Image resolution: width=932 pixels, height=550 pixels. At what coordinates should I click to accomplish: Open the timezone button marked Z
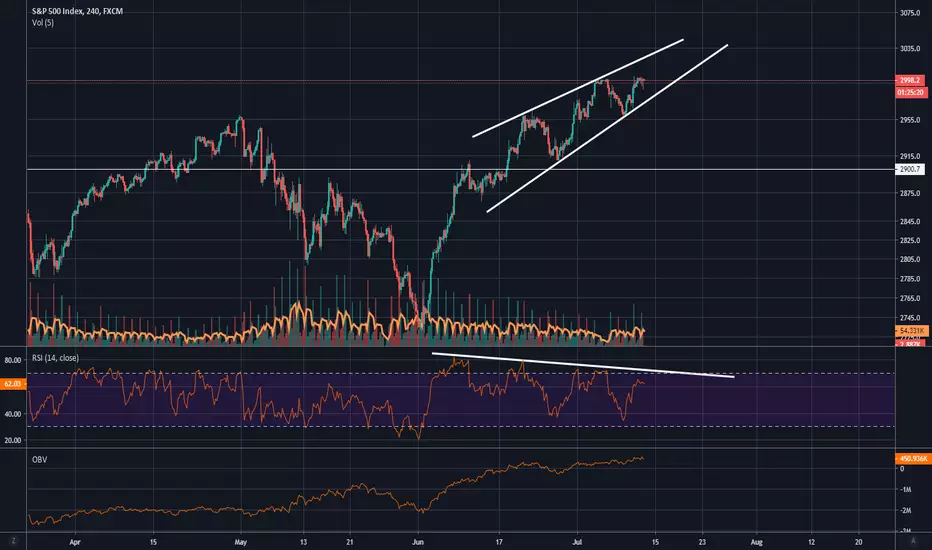pyautogui.click(x=13, y=541)
